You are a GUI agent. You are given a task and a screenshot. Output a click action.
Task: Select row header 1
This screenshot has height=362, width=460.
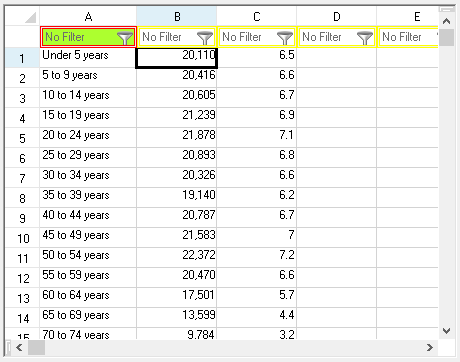pos(22,58)
